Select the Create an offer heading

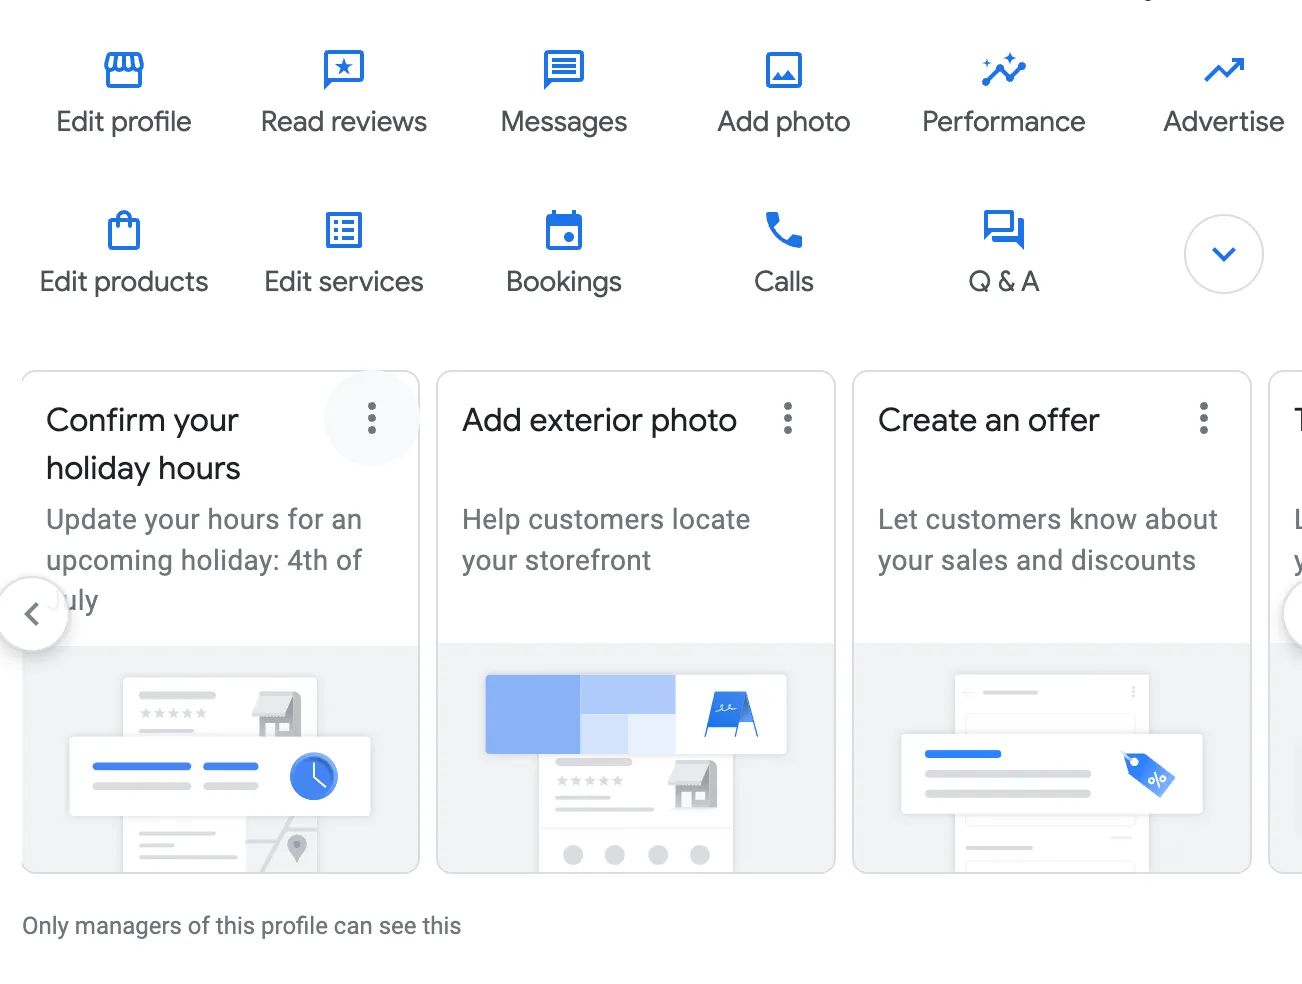click(989, 421)
